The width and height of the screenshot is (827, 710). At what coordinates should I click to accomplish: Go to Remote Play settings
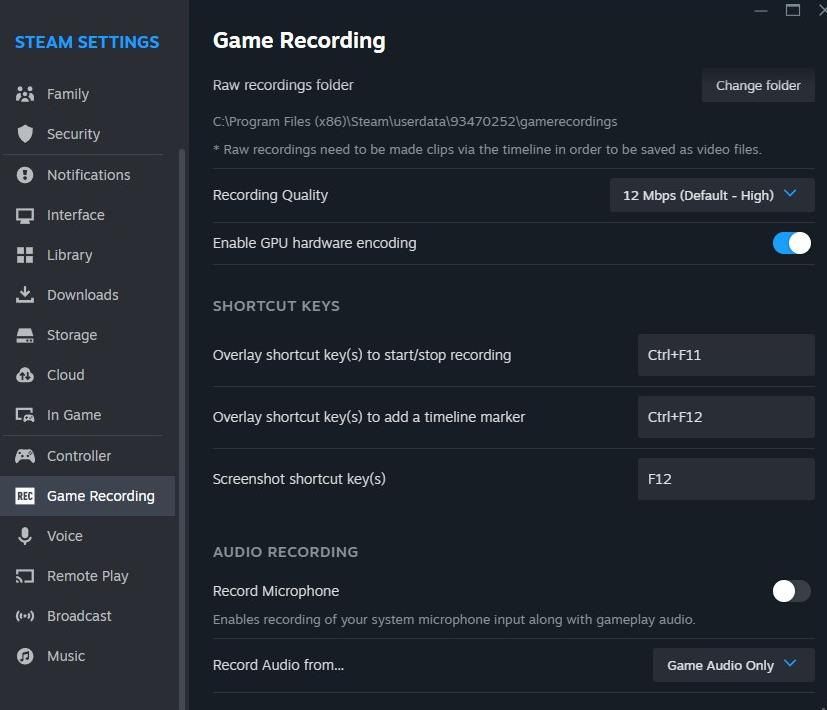click(88, 576)
